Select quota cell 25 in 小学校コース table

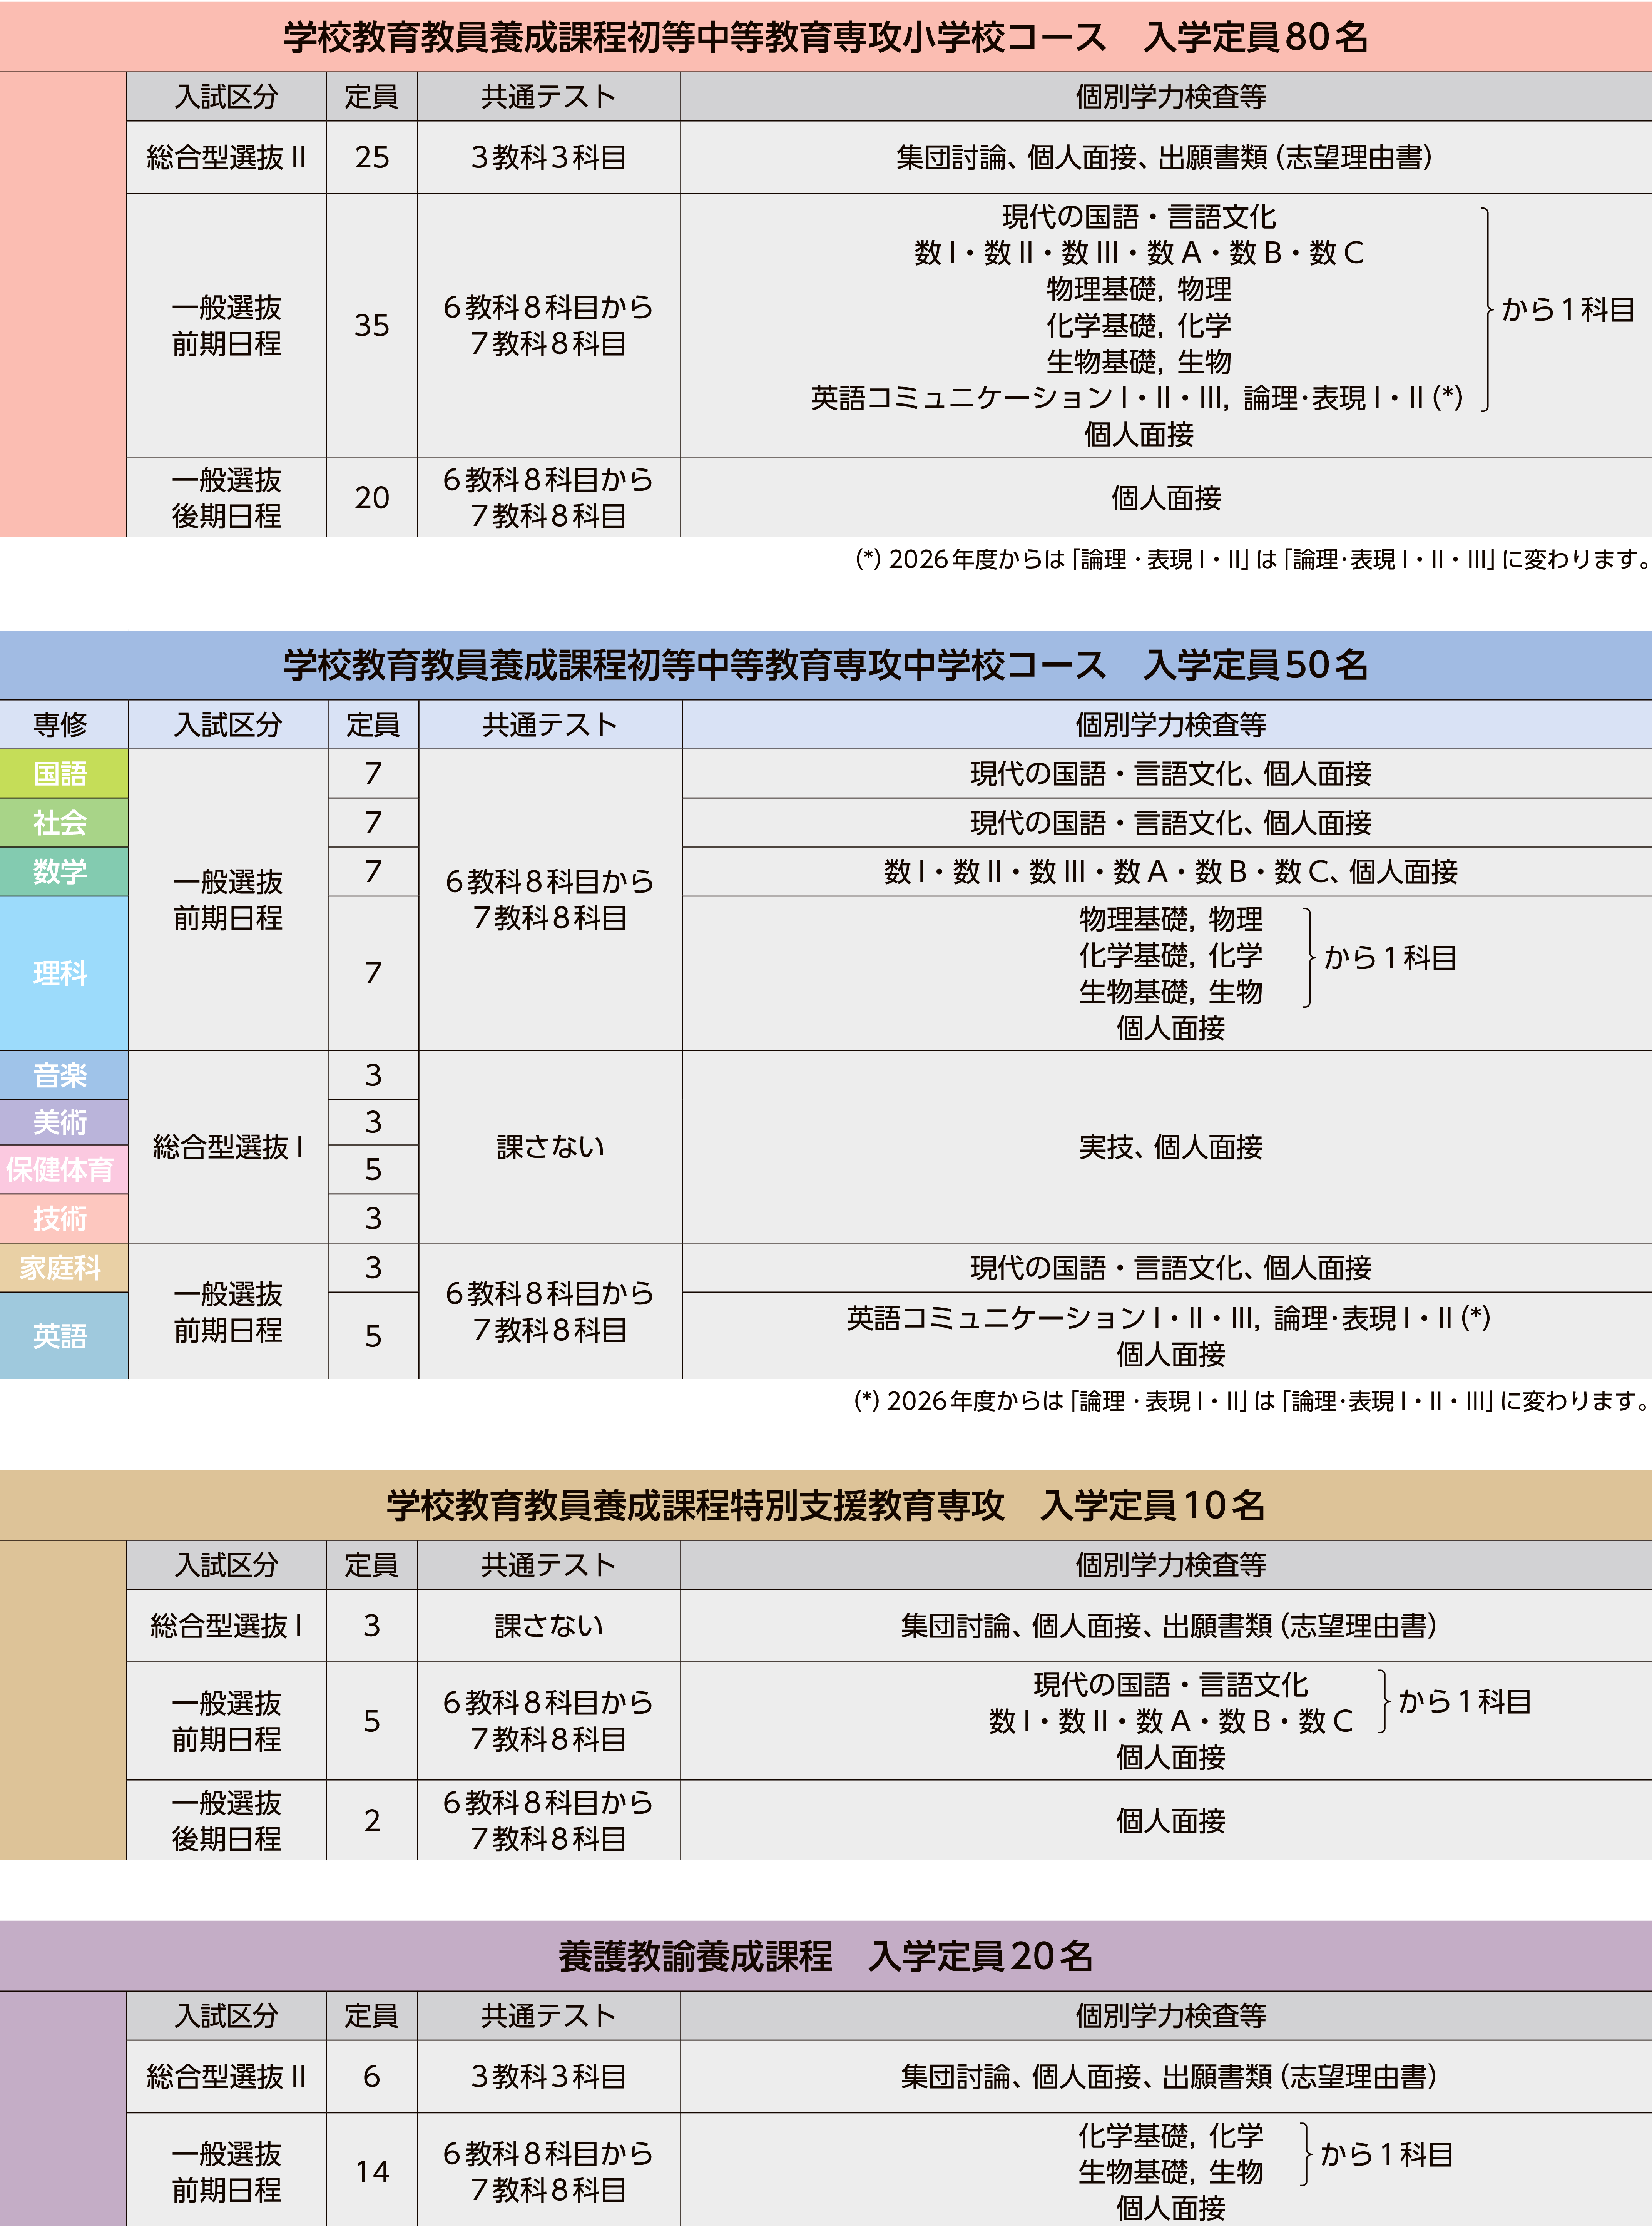click(x=372, y=157)
